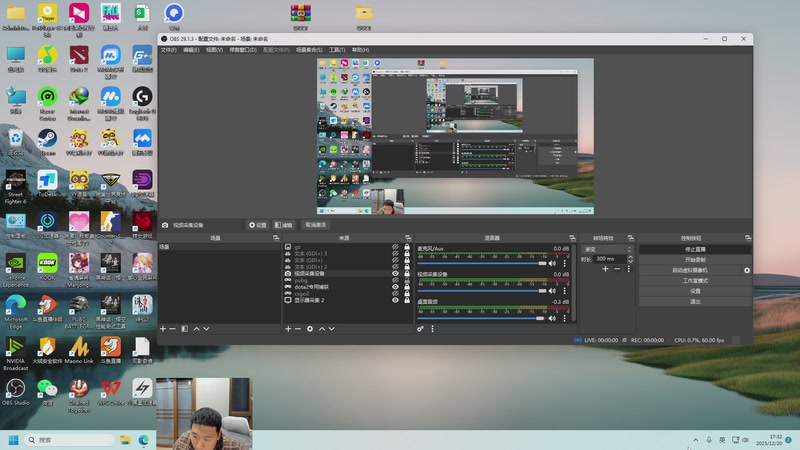
Task: Undock the Sources (来源) panel
Action: click(x=408, y=238)
